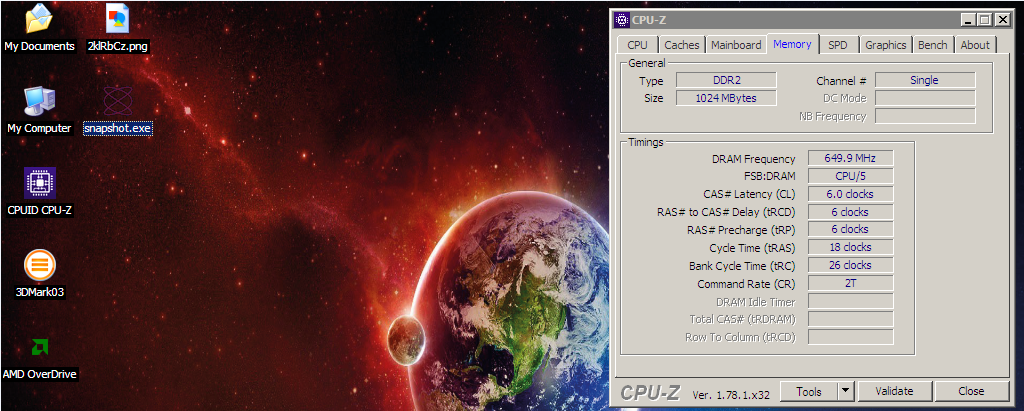Switch to the CPU tab
Screen dimensions: 1024x411
point(637,45)
